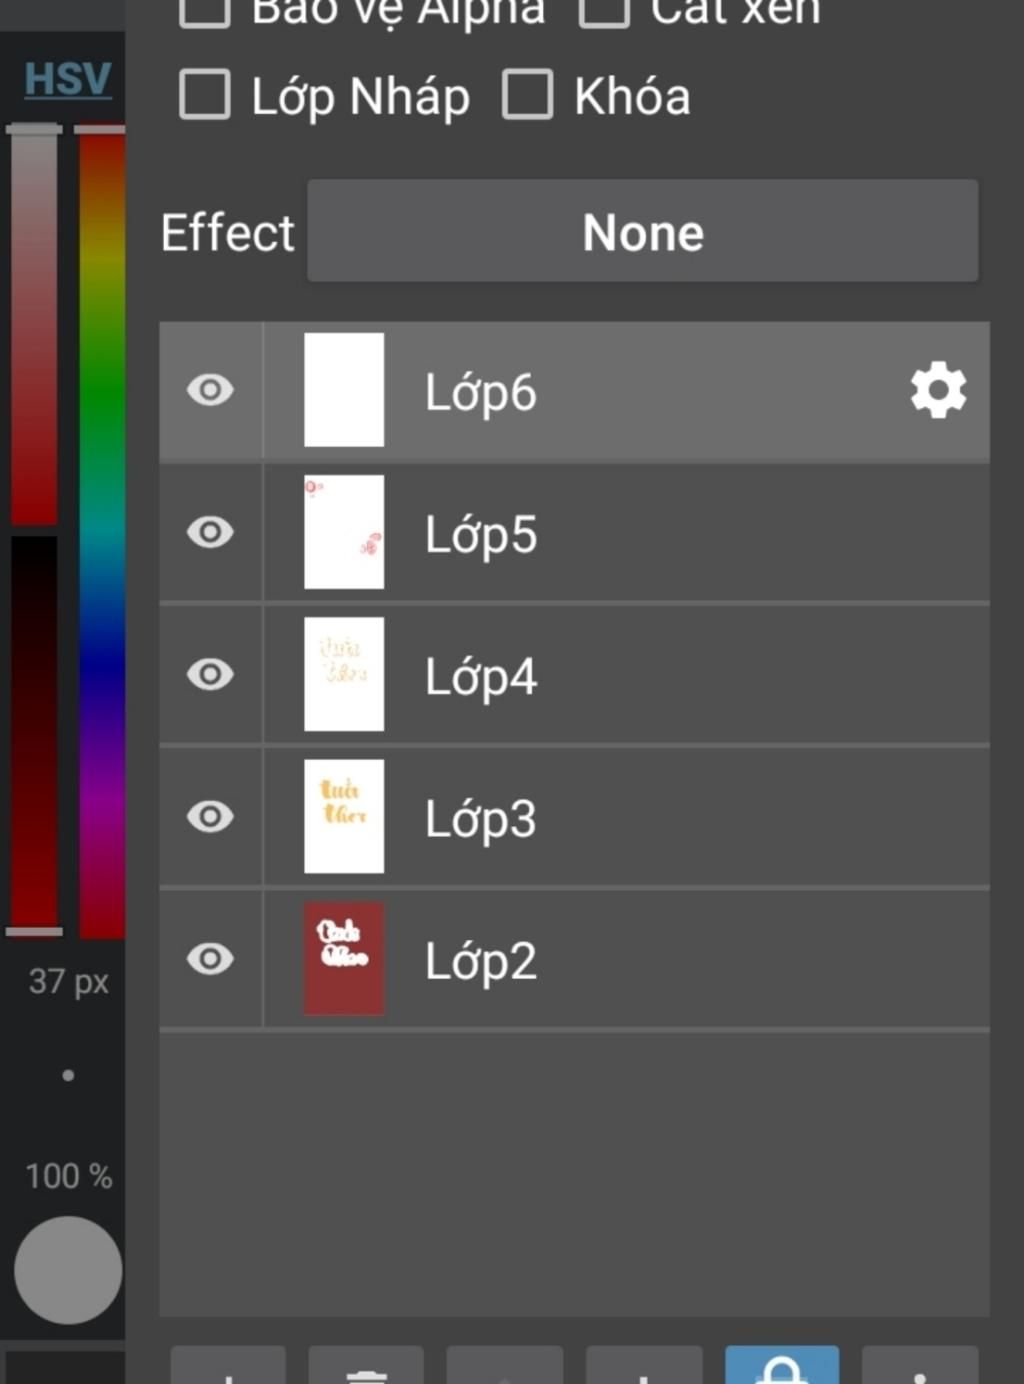Enable the Lớp Nháp checkbox
Image resolution: width=1024 pixels, height=1384 pixels.
(205, 95)
